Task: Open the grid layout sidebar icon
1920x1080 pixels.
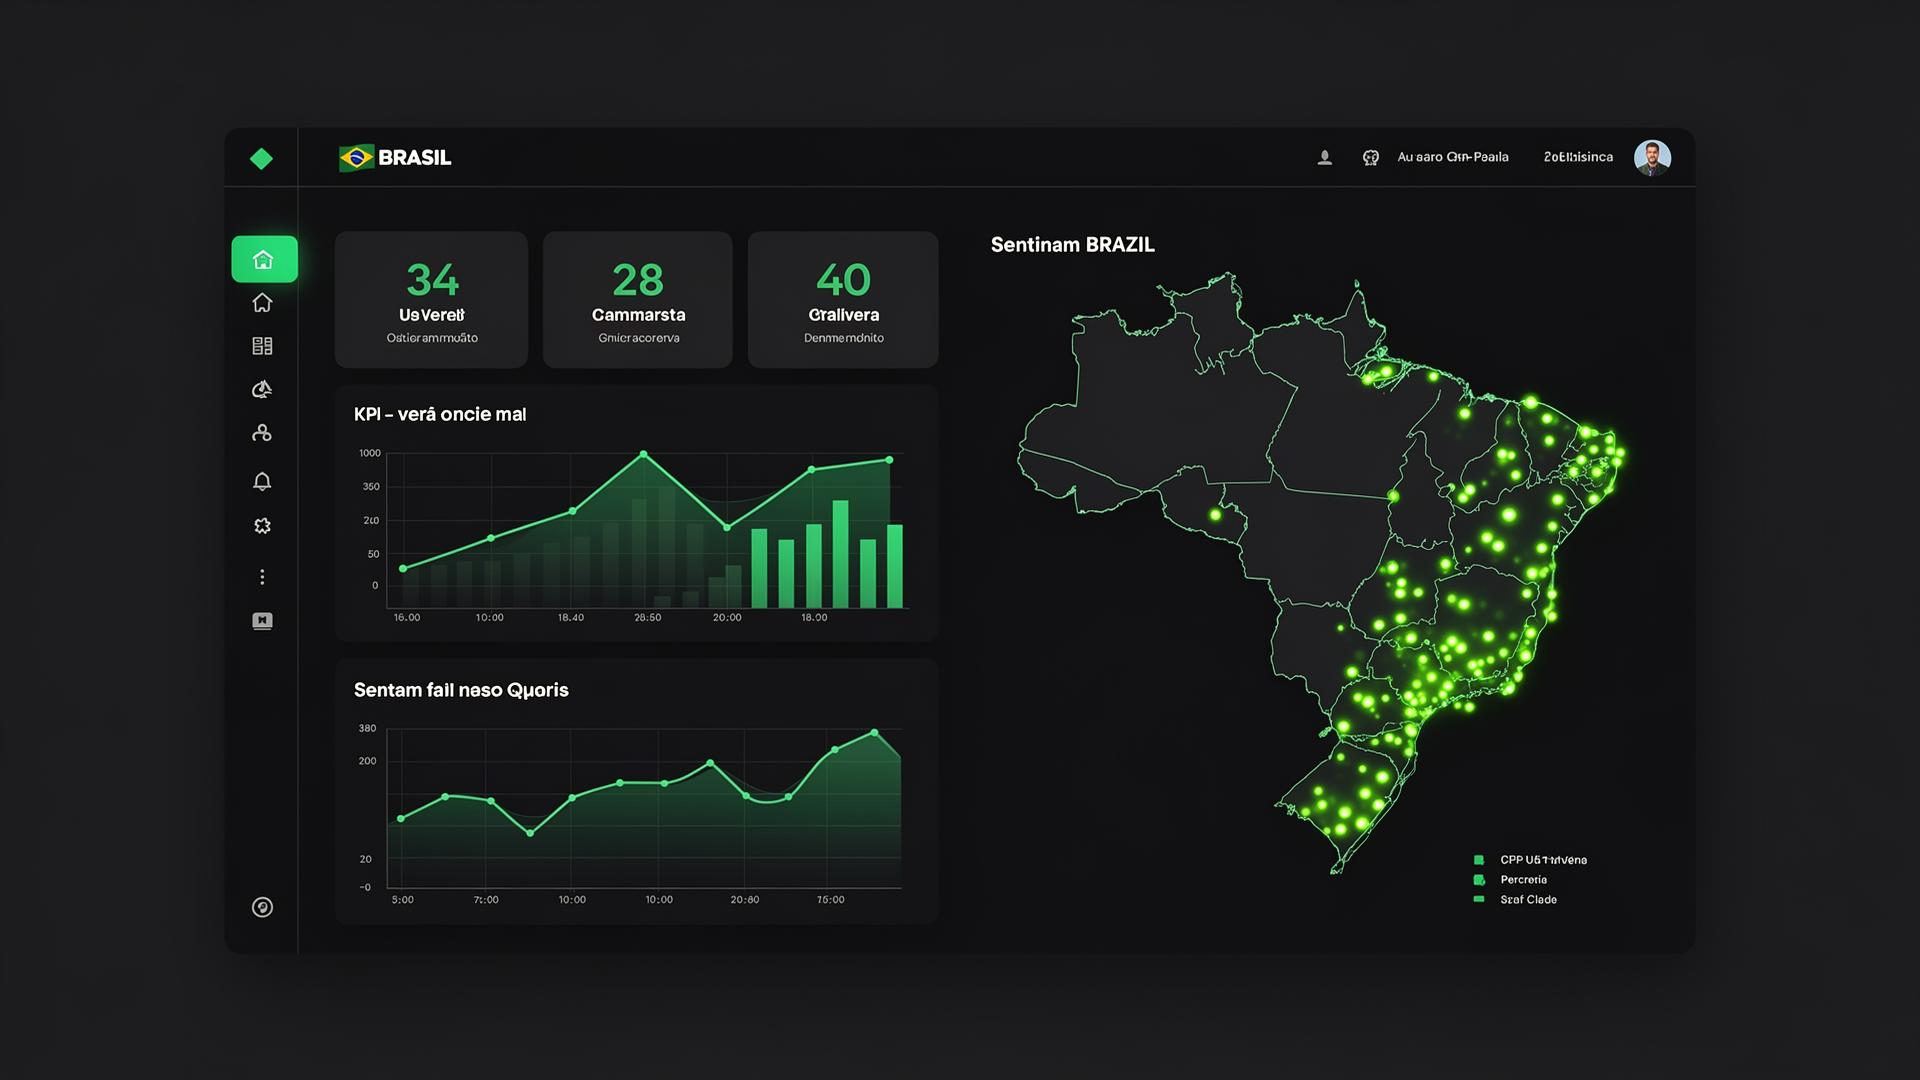Action: tap(262, 346)
